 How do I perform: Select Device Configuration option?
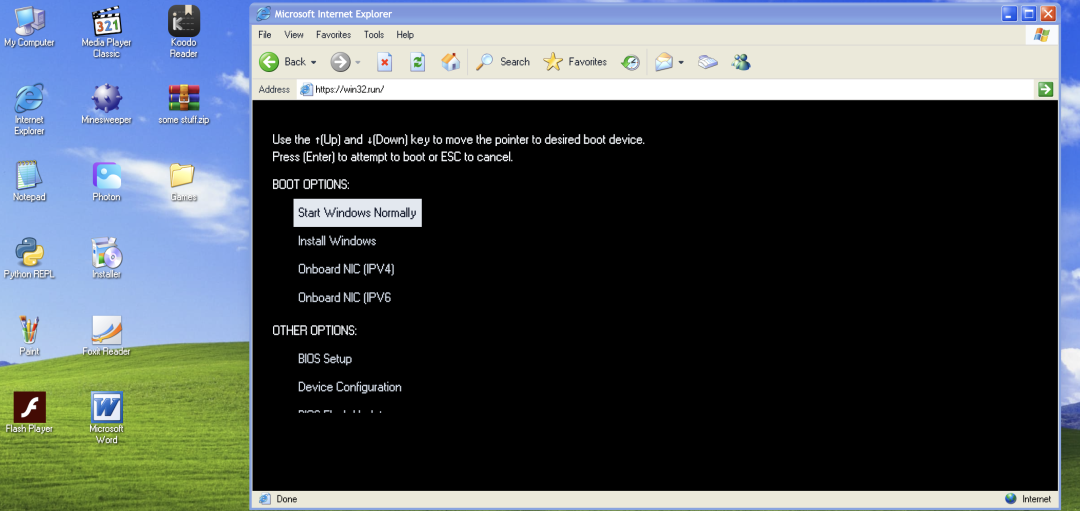(350, 387)
